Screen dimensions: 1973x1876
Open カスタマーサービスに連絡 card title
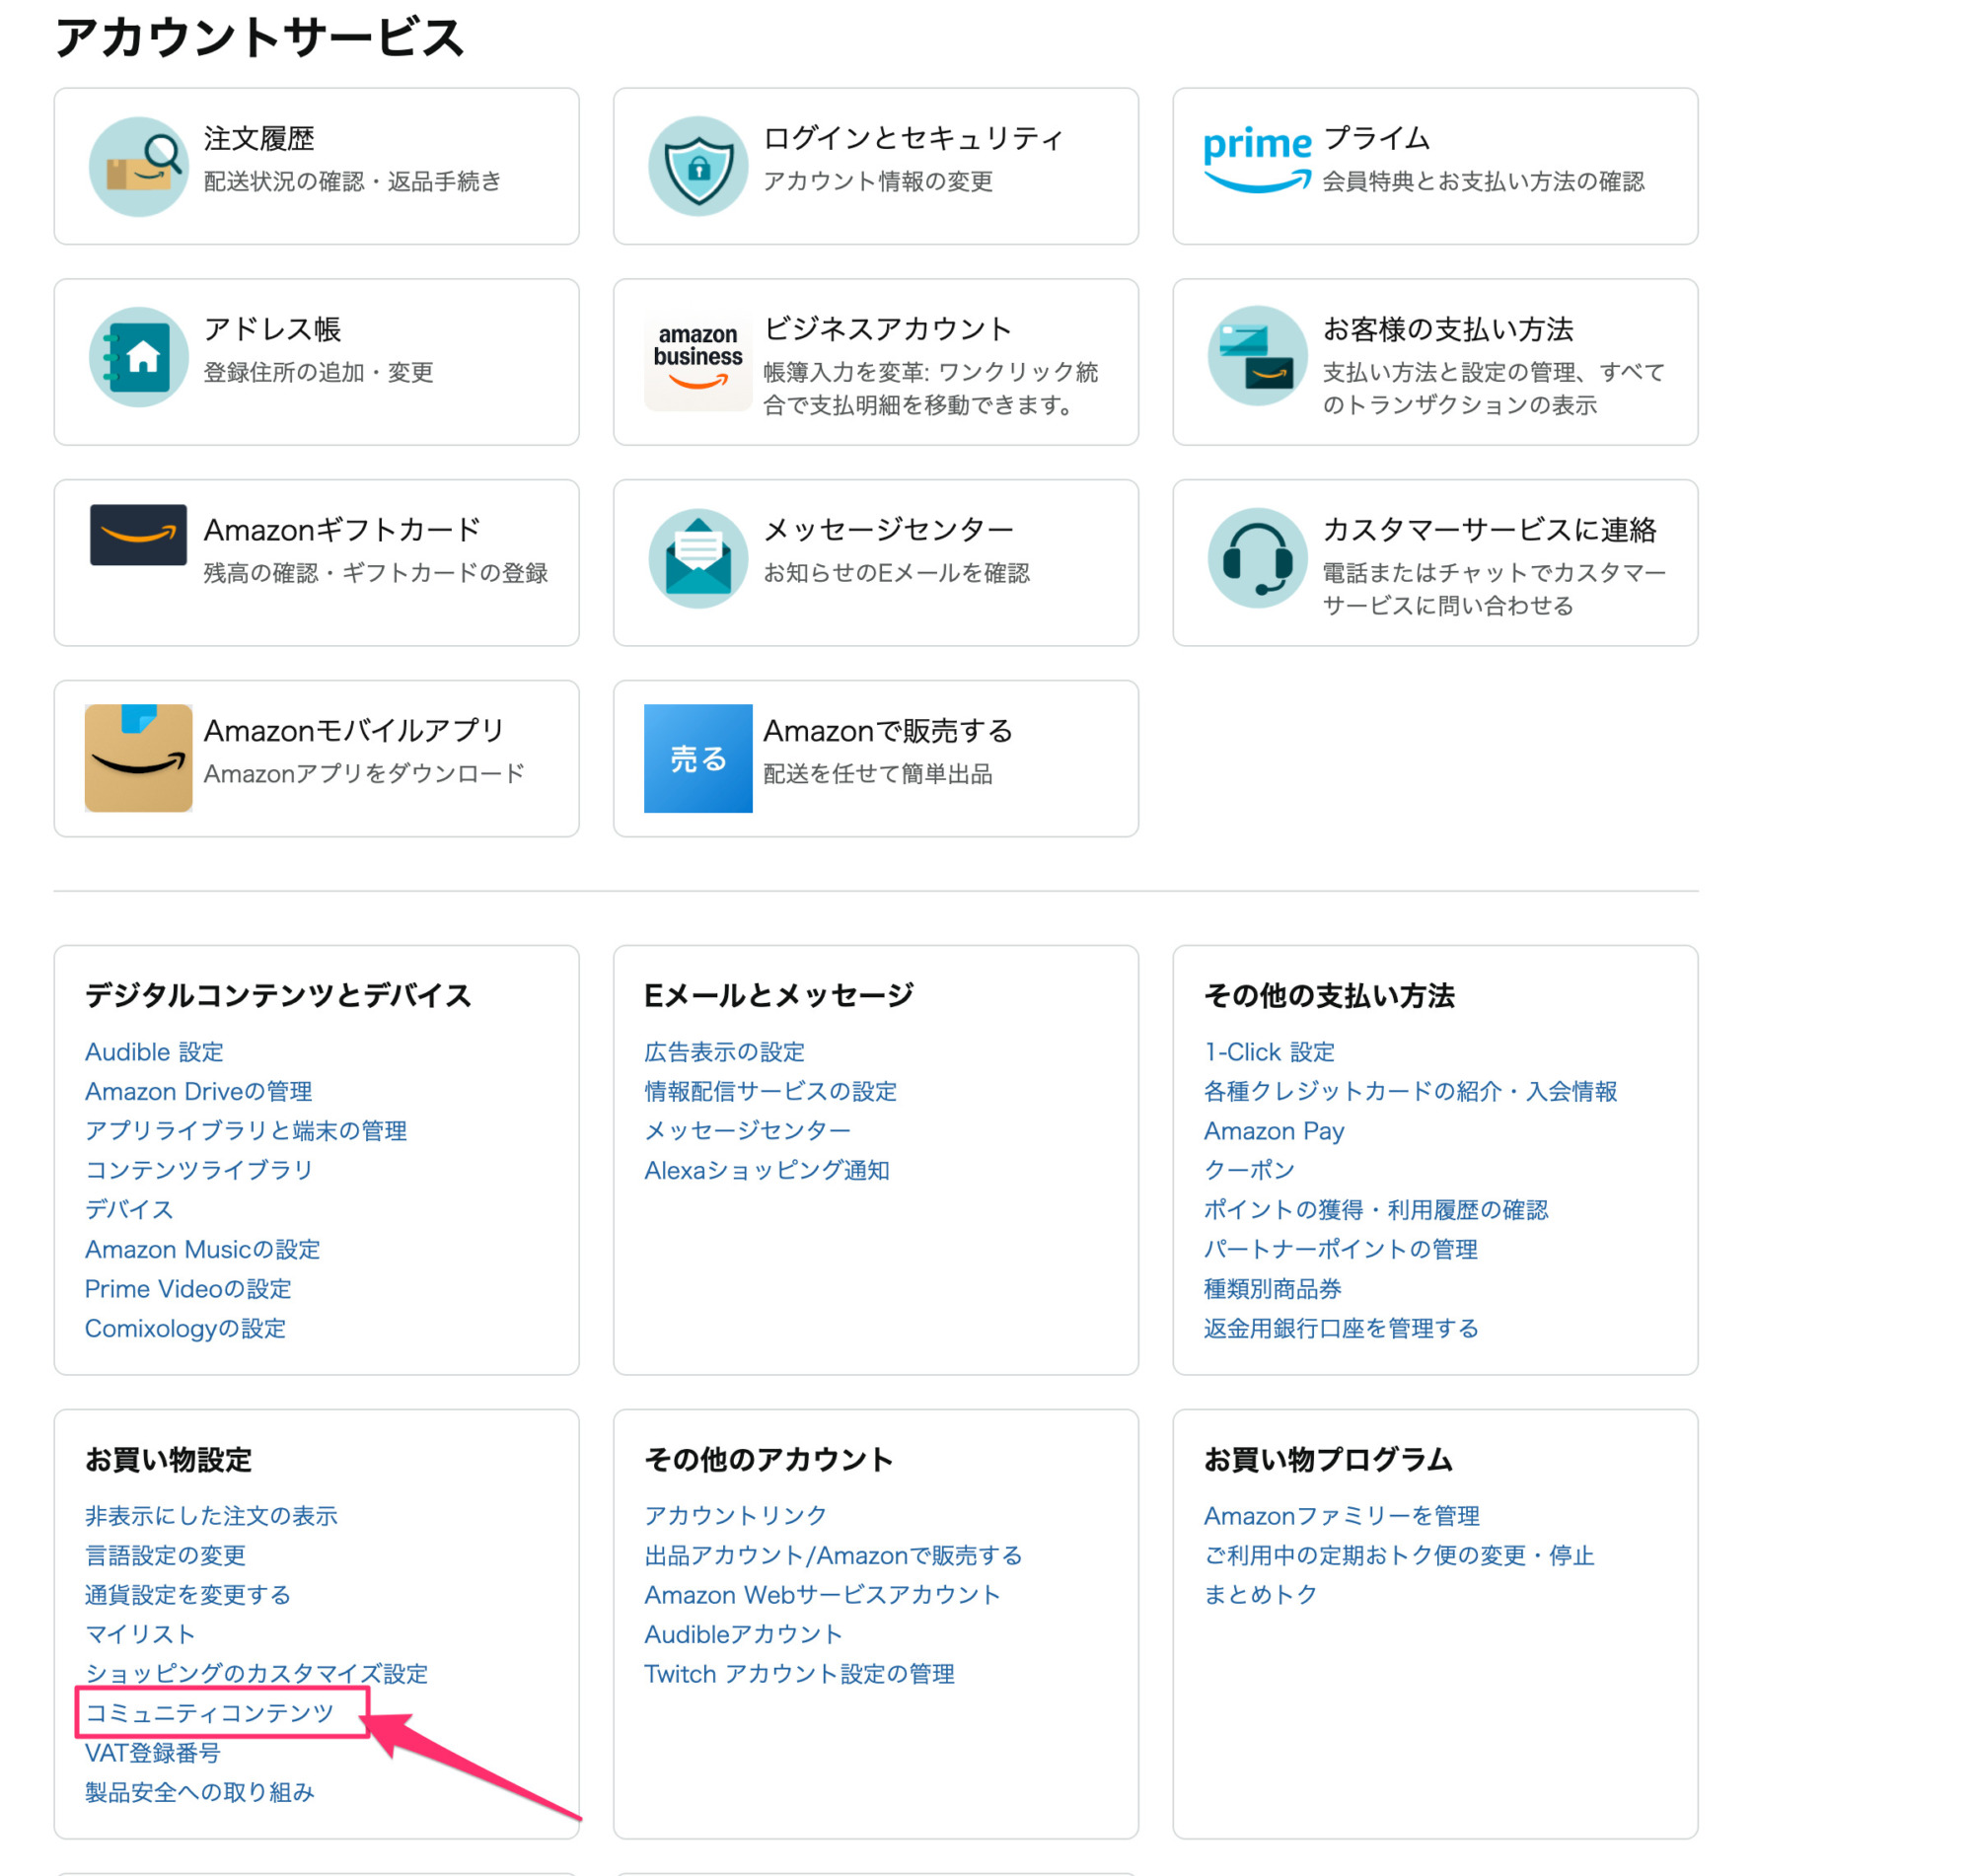1490,530
